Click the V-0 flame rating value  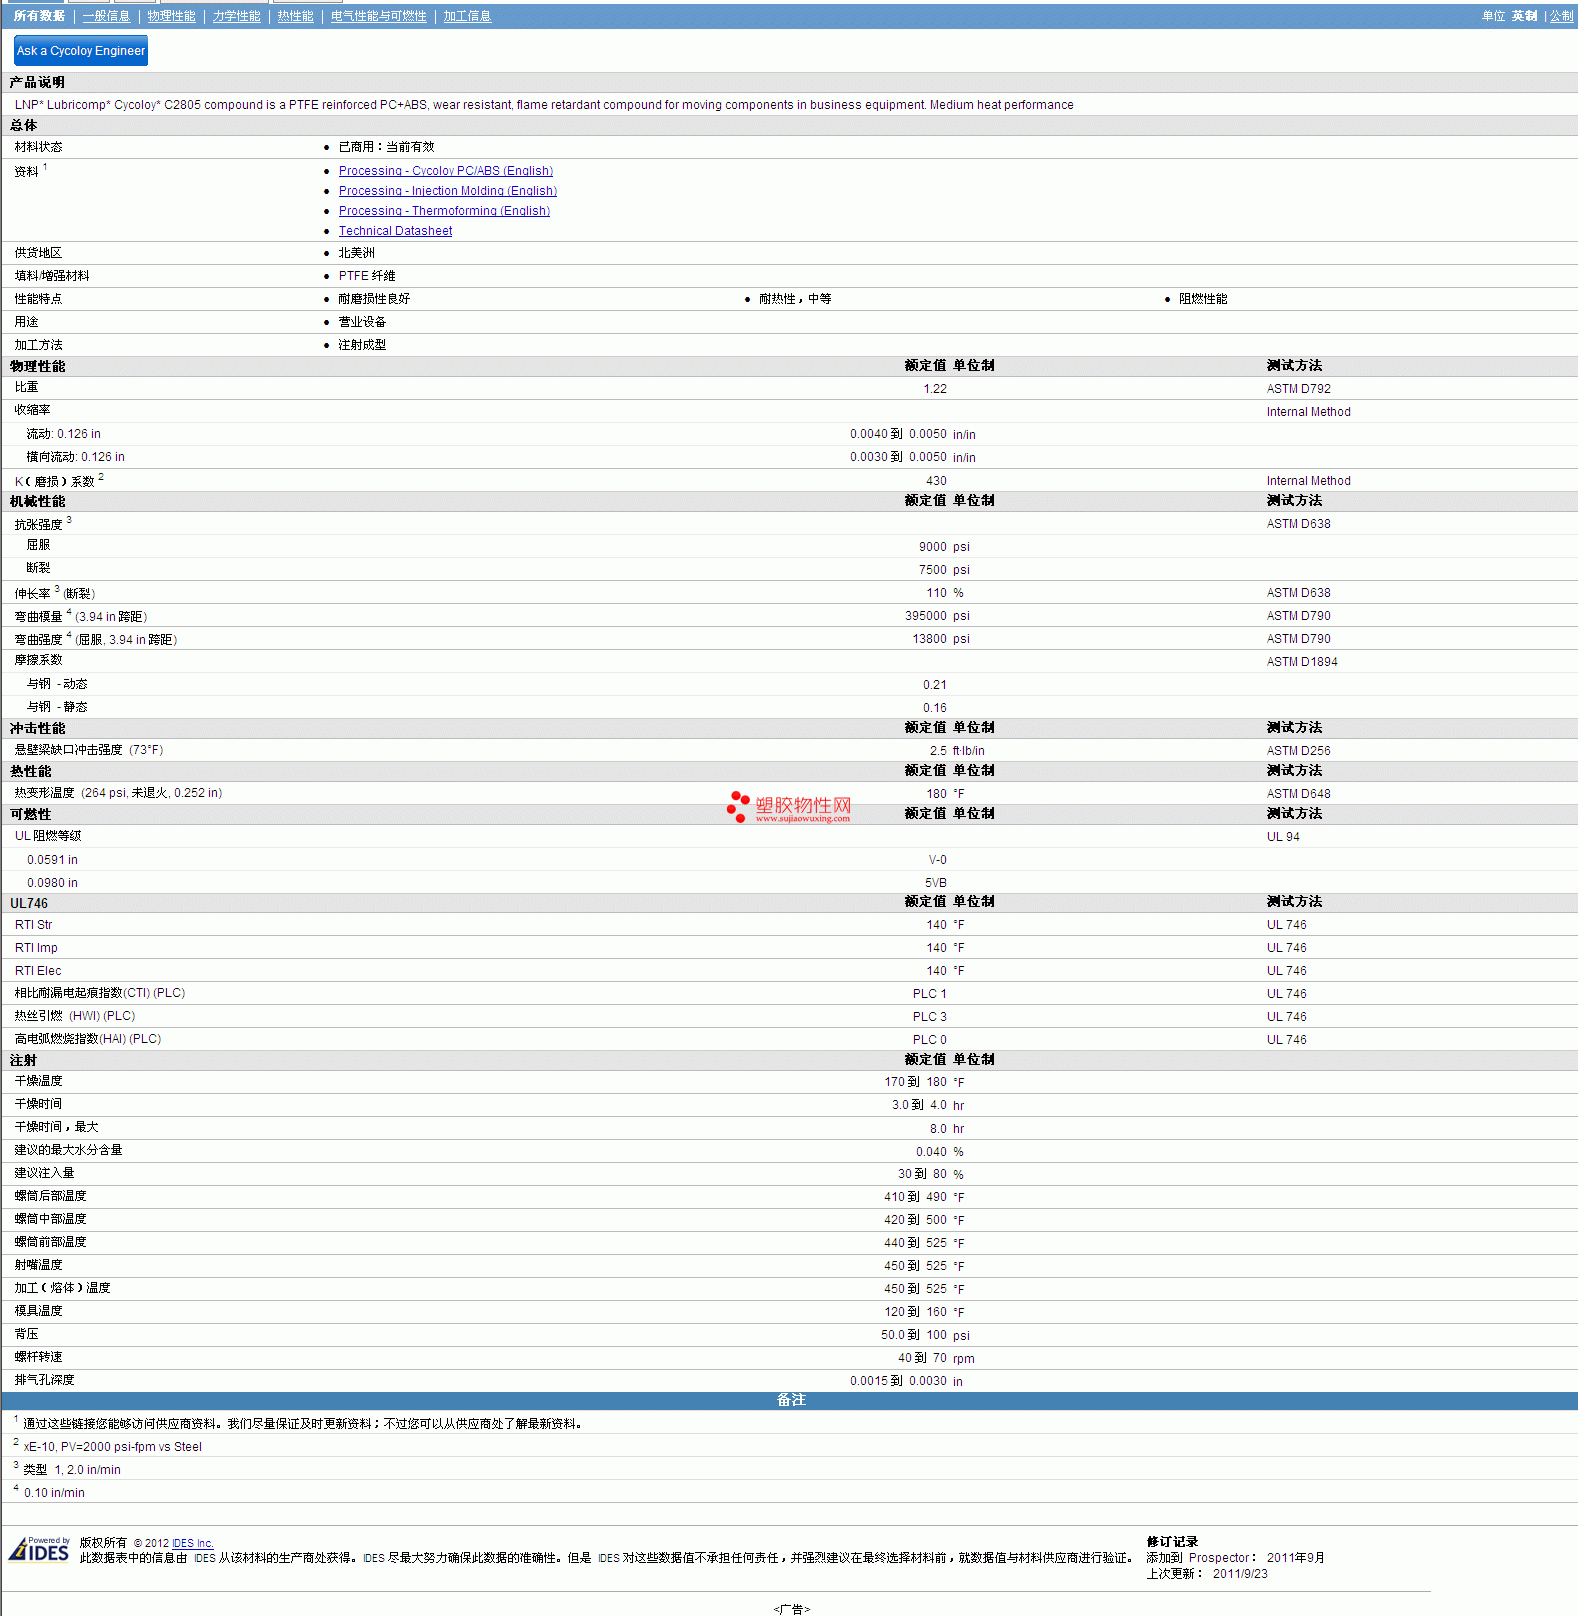coord(937,860)
